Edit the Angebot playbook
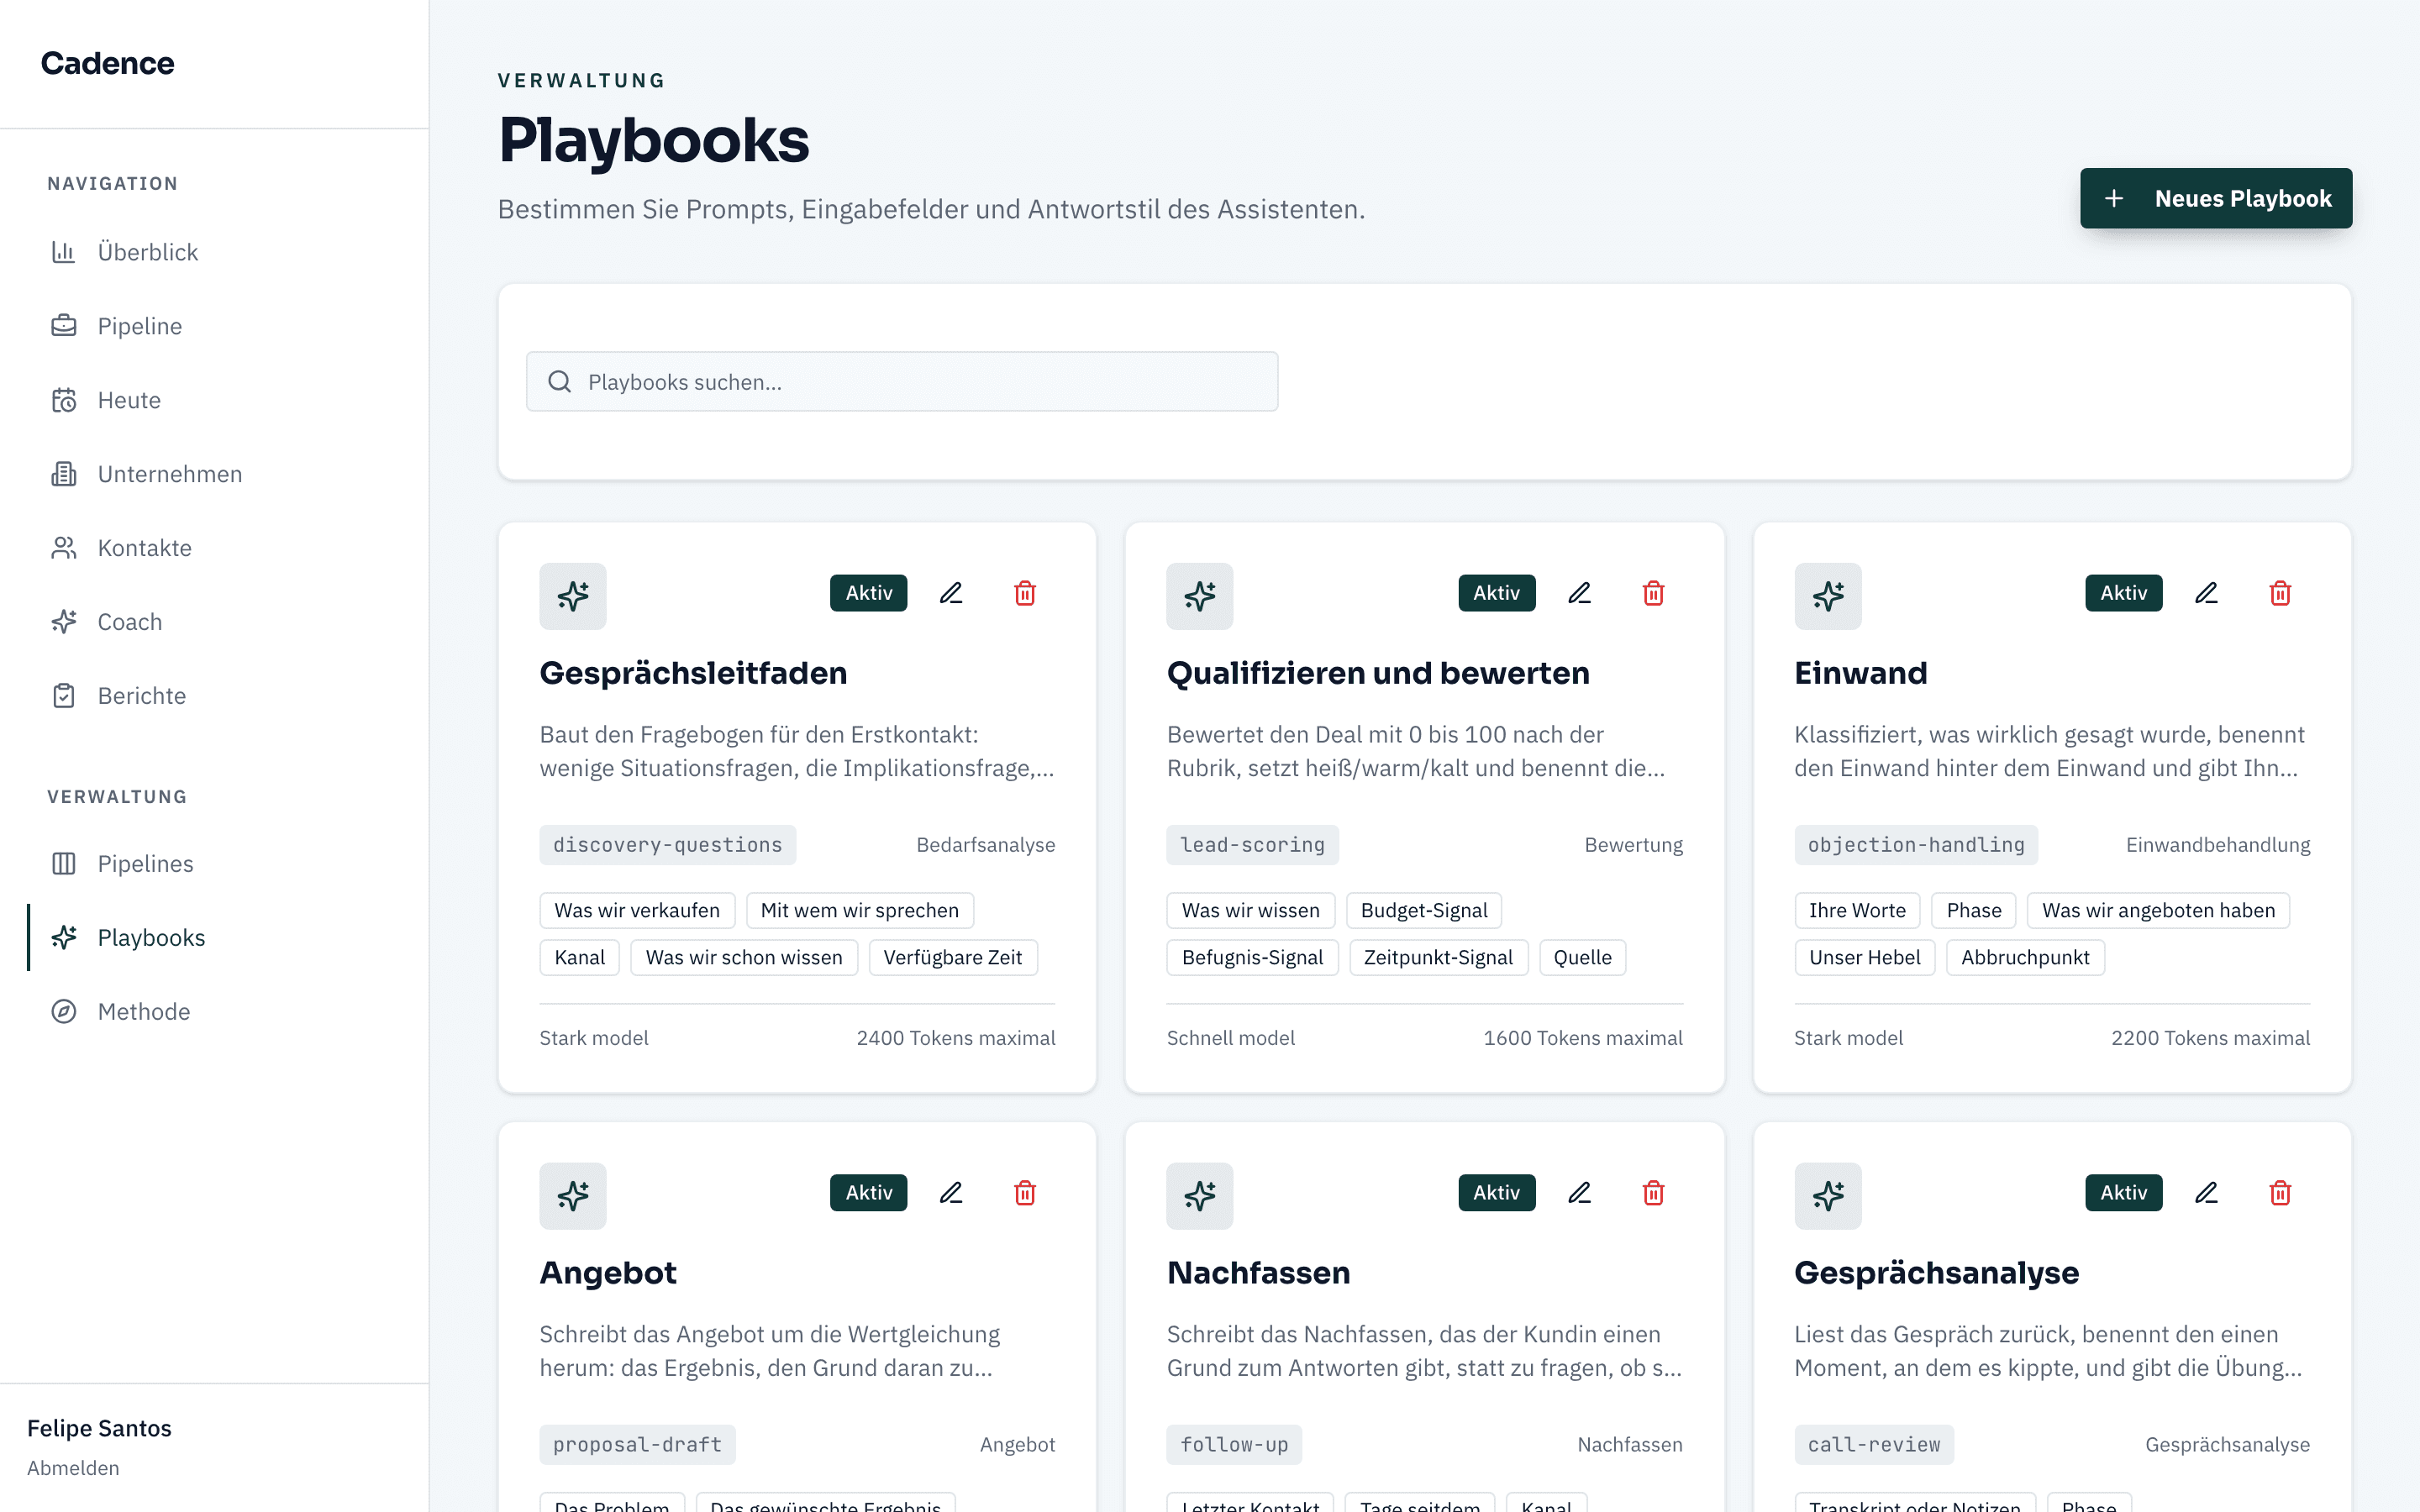Viewport: 2420px width, 1512px height. [951, 1193]
